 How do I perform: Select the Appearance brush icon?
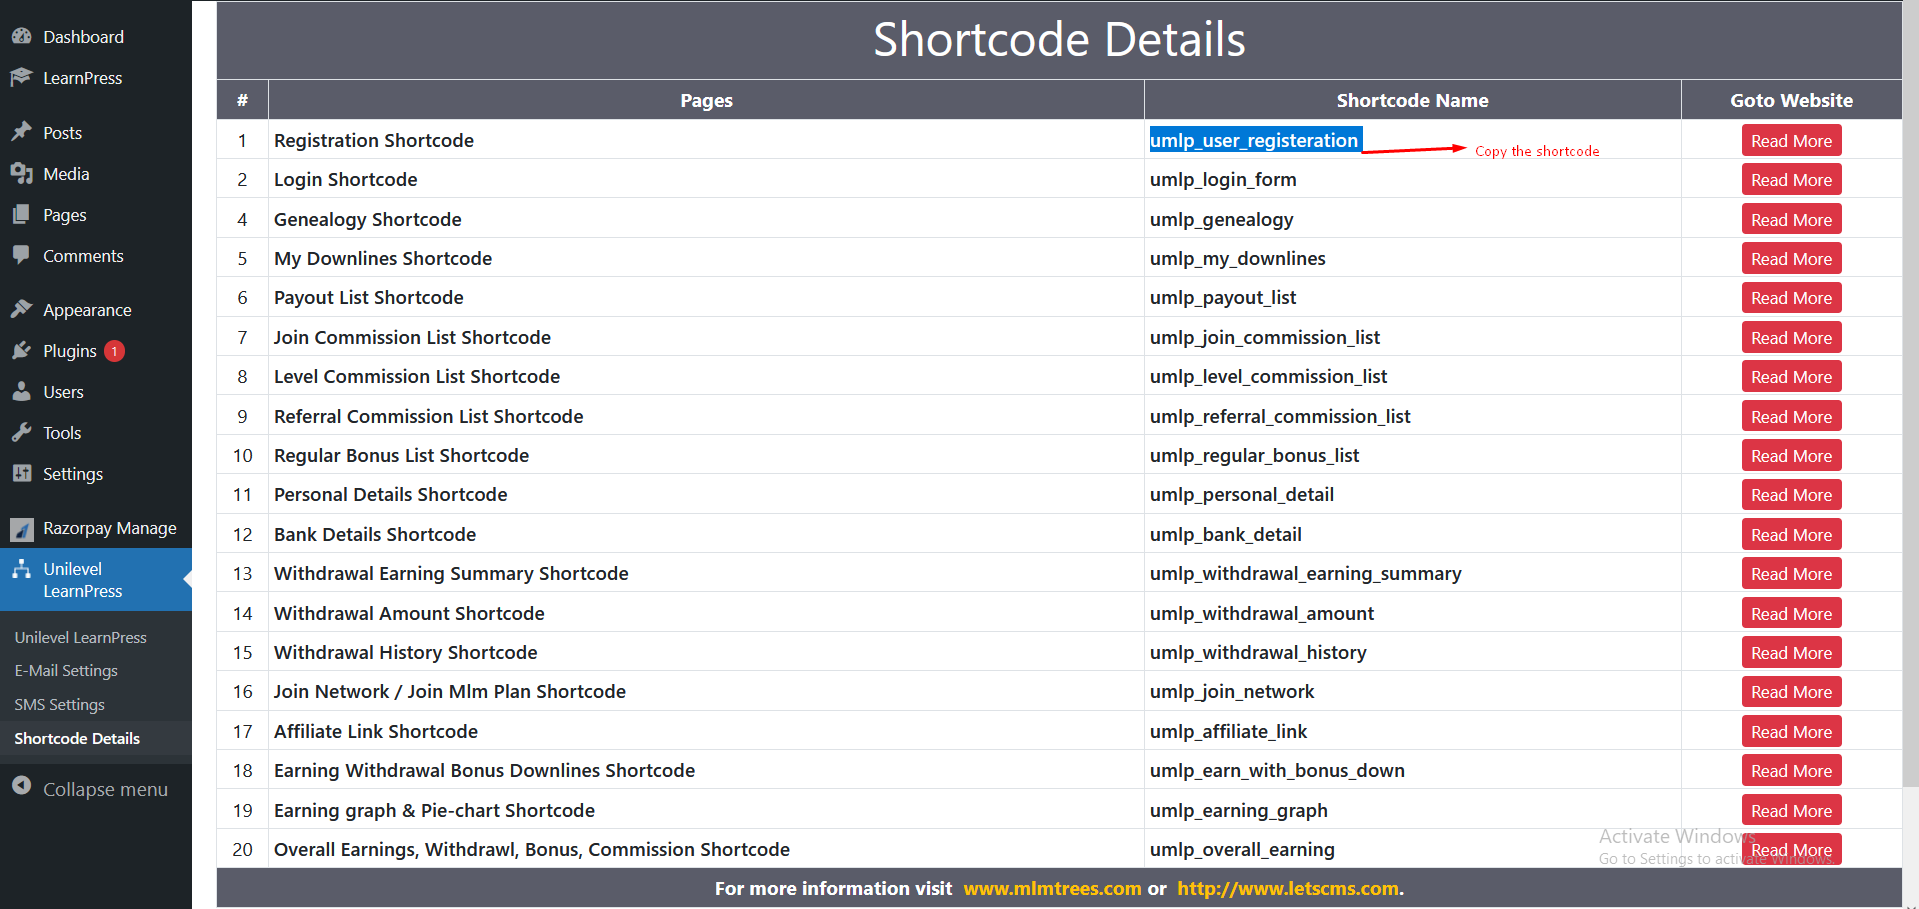tap(22, 309)
